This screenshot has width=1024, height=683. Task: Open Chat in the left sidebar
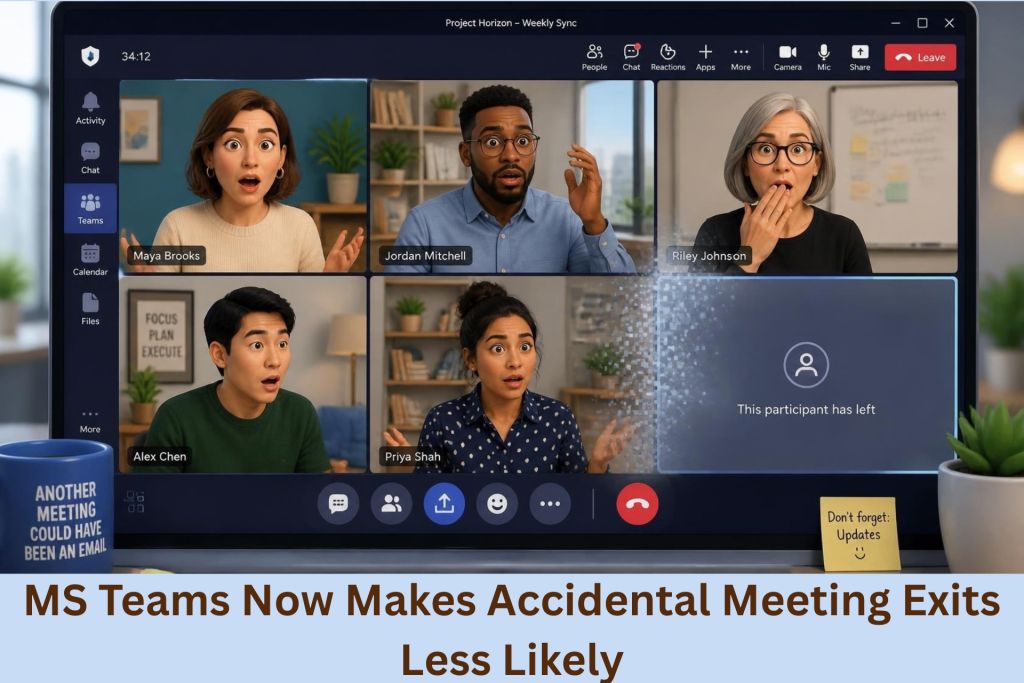click(x=90, y=159)
